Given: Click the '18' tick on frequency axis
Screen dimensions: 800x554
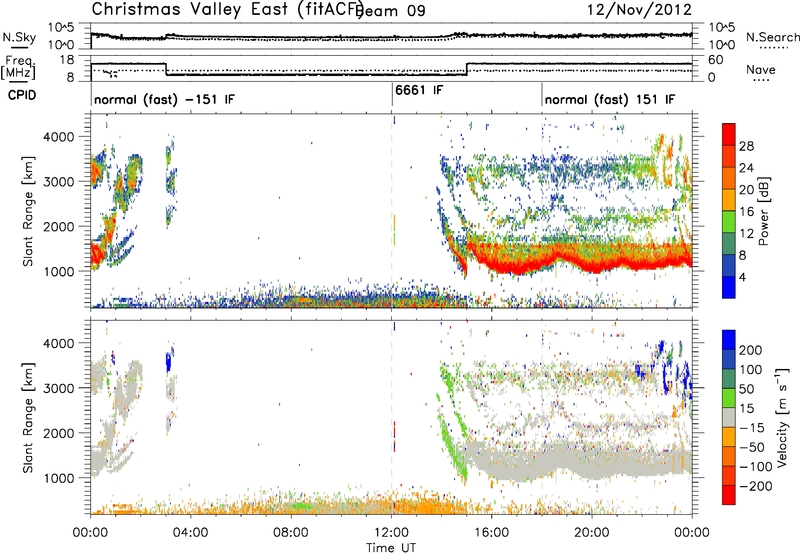Looking at the screenshot, I should click(x=67, y=60).
